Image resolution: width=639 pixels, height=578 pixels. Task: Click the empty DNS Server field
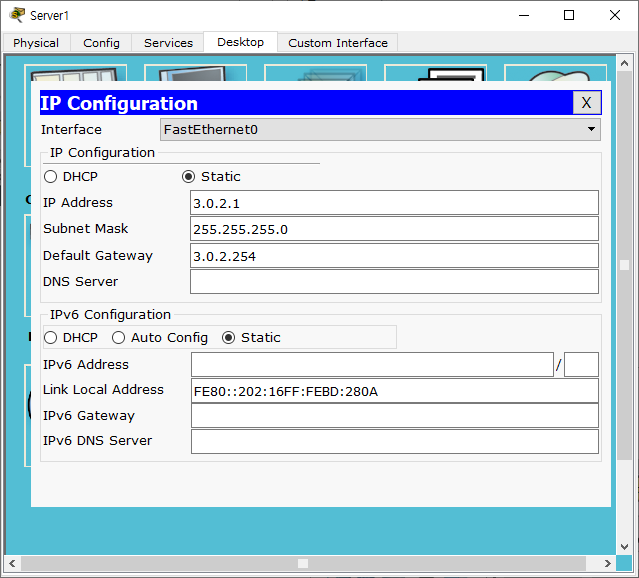tap(394, 281)
